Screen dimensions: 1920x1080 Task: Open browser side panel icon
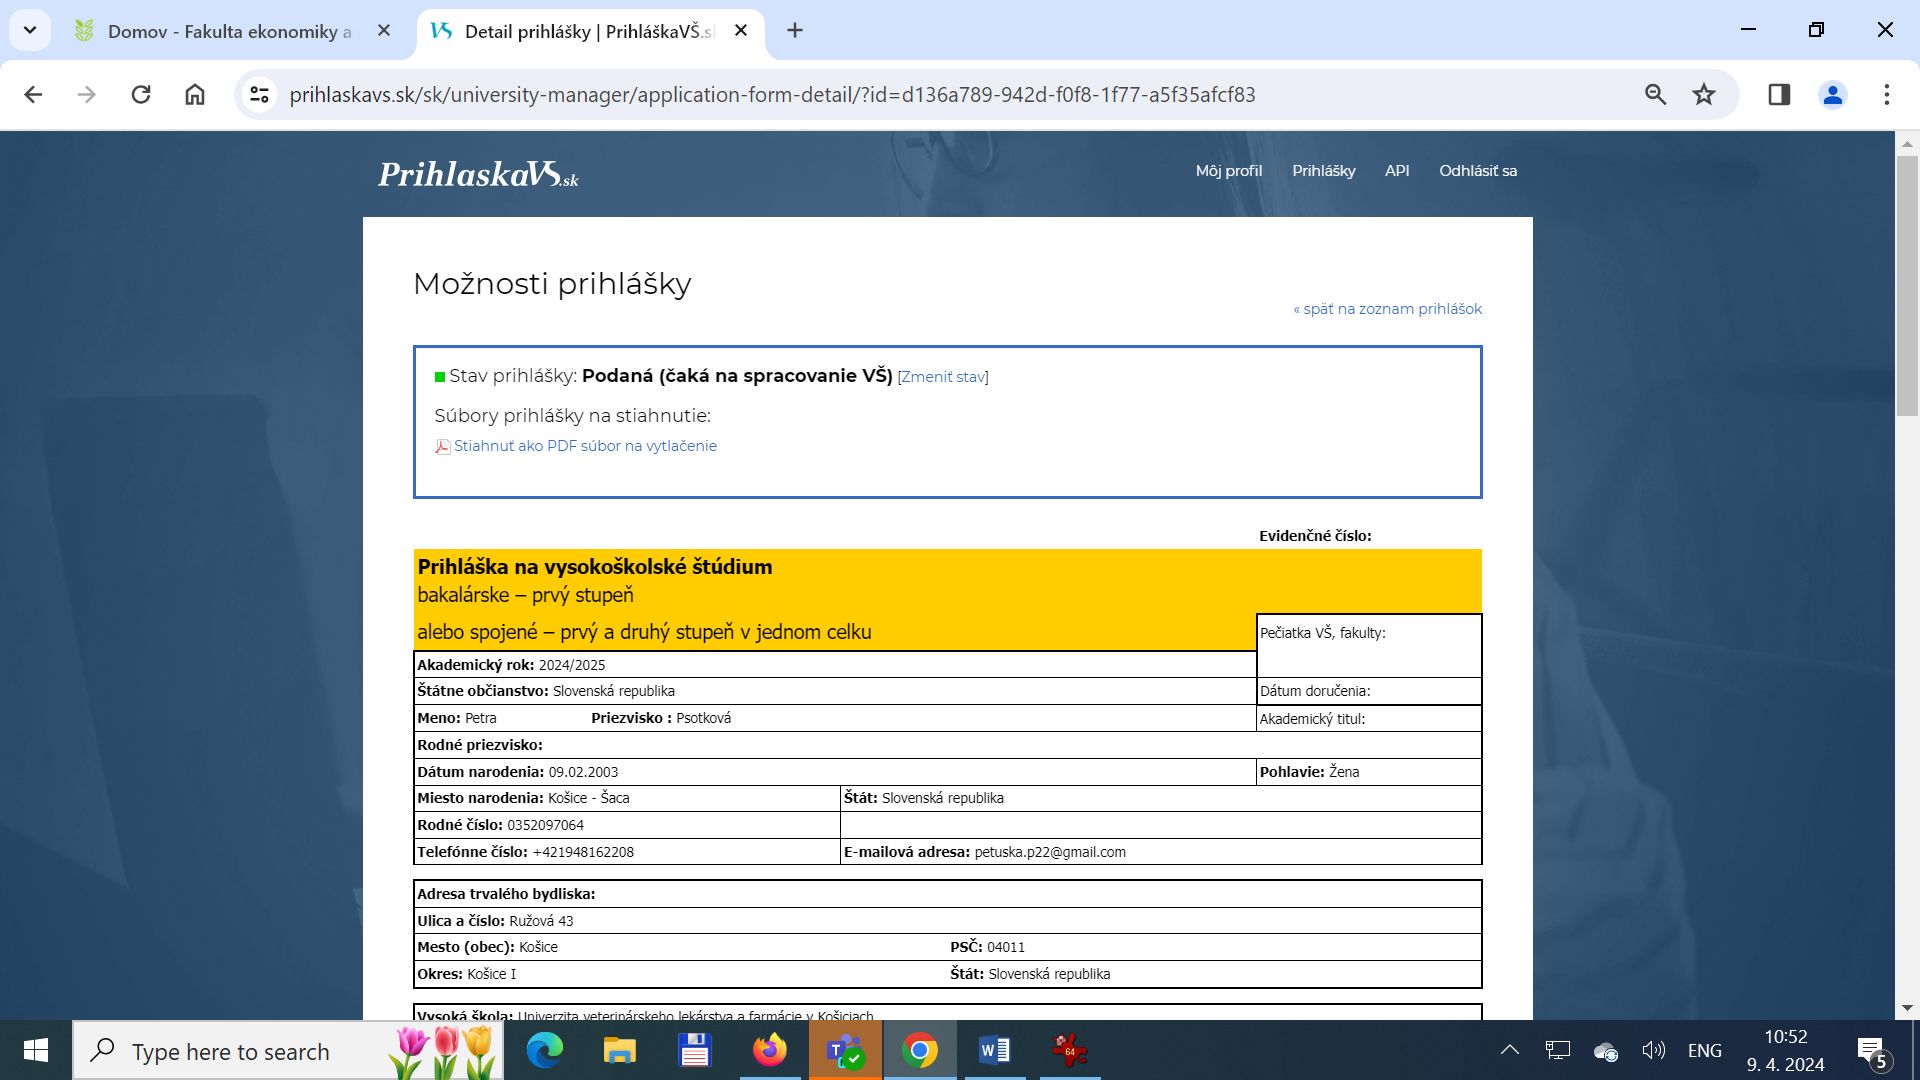point(1779,95)
